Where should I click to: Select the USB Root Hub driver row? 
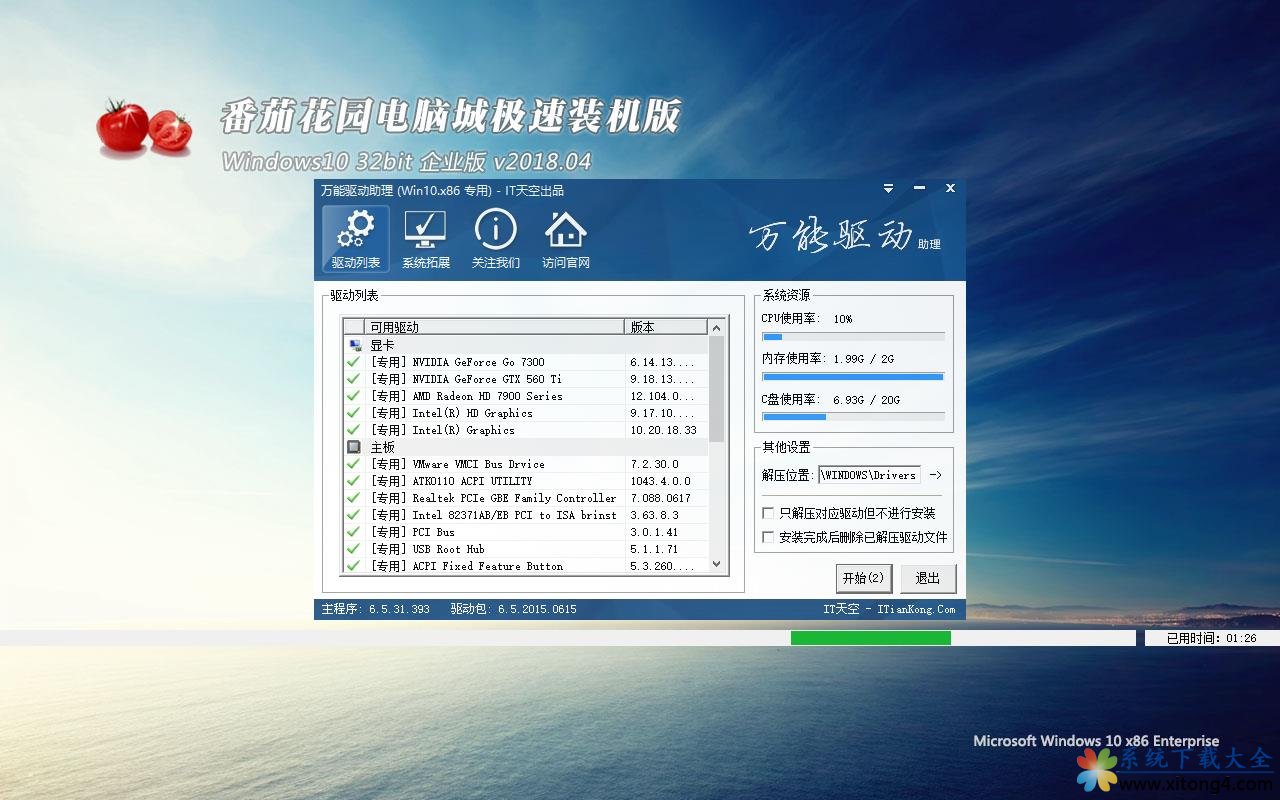525,549
